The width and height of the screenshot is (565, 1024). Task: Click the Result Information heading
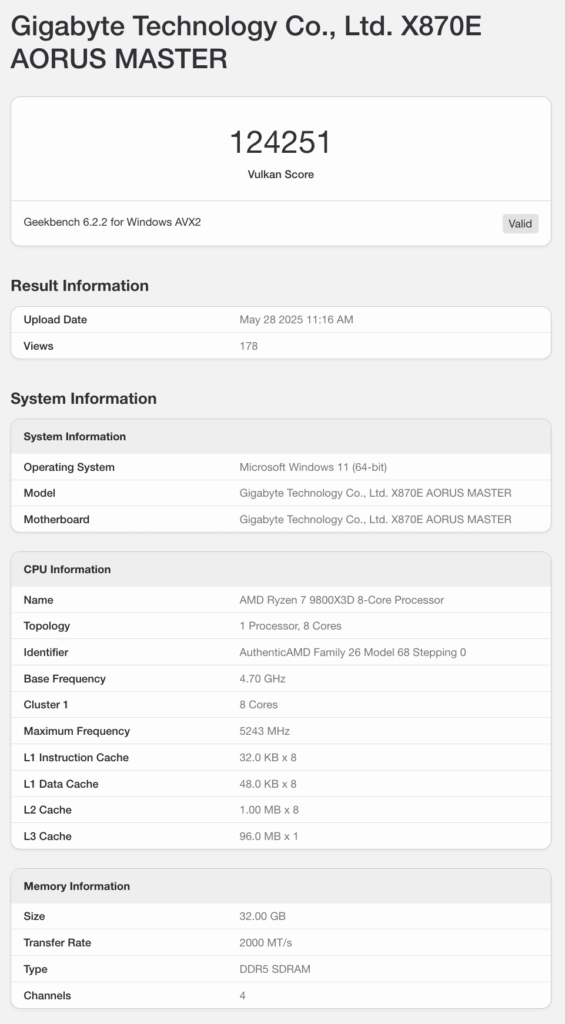point(80,285)
